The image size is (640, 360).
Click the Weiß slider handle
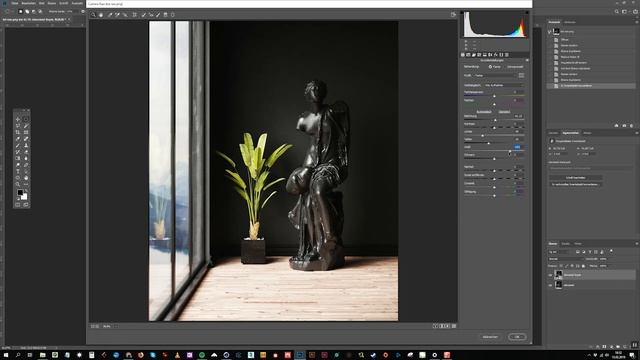click(x=510, y=151)
